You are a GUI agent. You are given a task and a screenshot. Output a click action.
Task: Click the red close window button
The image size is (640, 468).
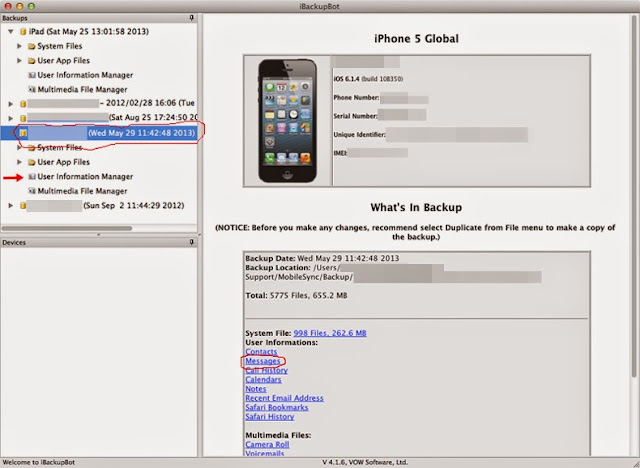click(8, 6)
